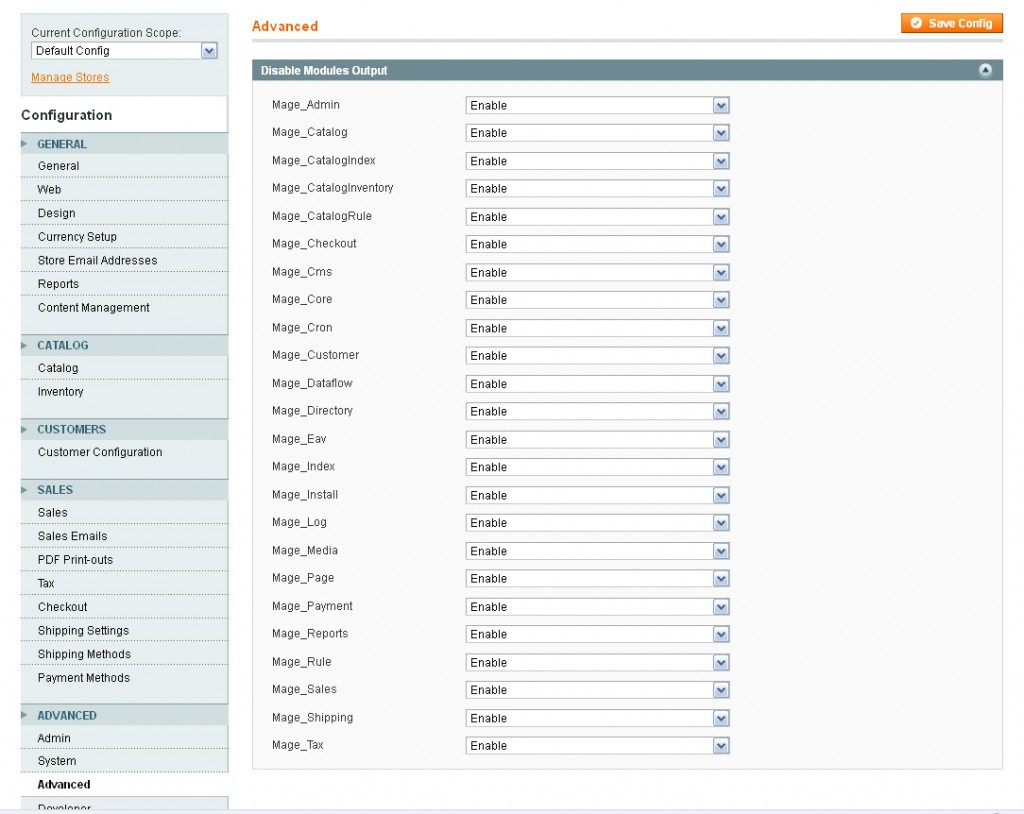The width and height of the screenshot is (1024, 814).
Task: Collapse the ADVANCED sidebar section
Action: coord(124,715)
